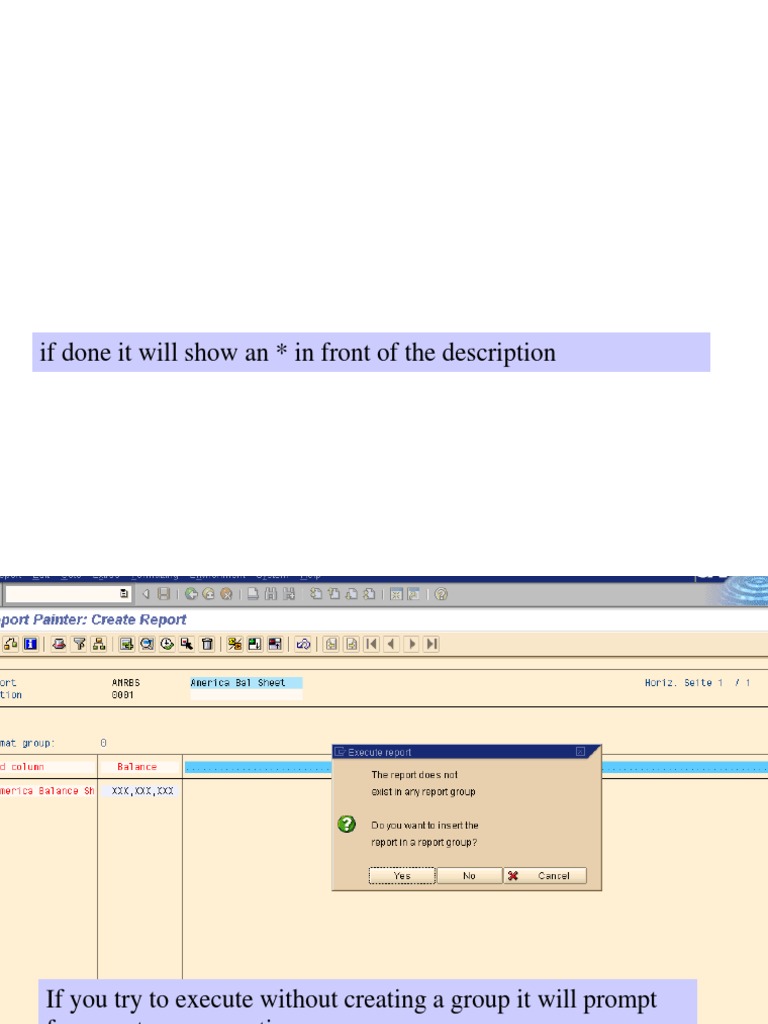Click the filter funnel icon
The height and width of the screenshot is (1024, 768).
79,644
